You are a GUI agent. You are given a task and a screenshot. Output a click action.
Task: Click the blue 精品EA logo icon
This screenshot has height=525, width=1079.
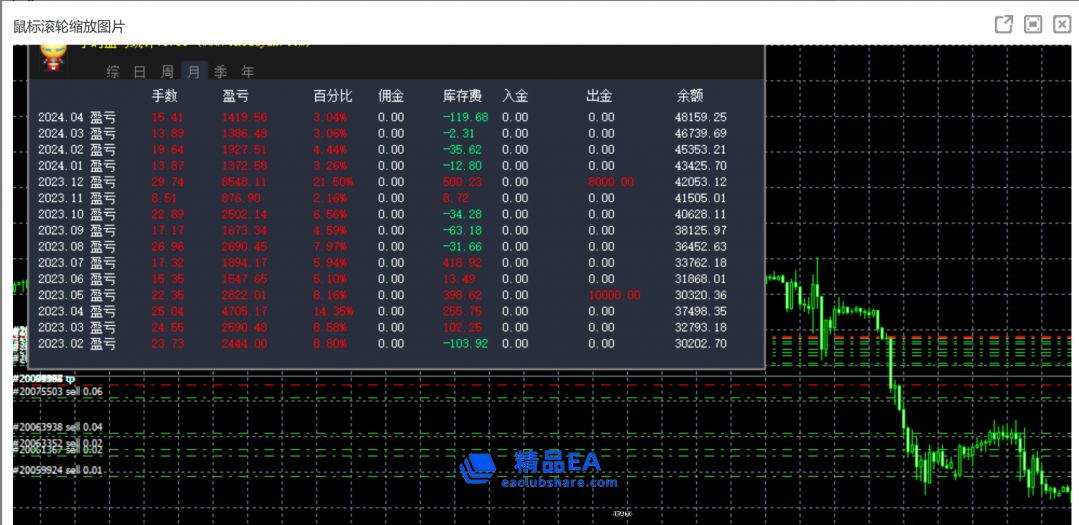(479, 468)
